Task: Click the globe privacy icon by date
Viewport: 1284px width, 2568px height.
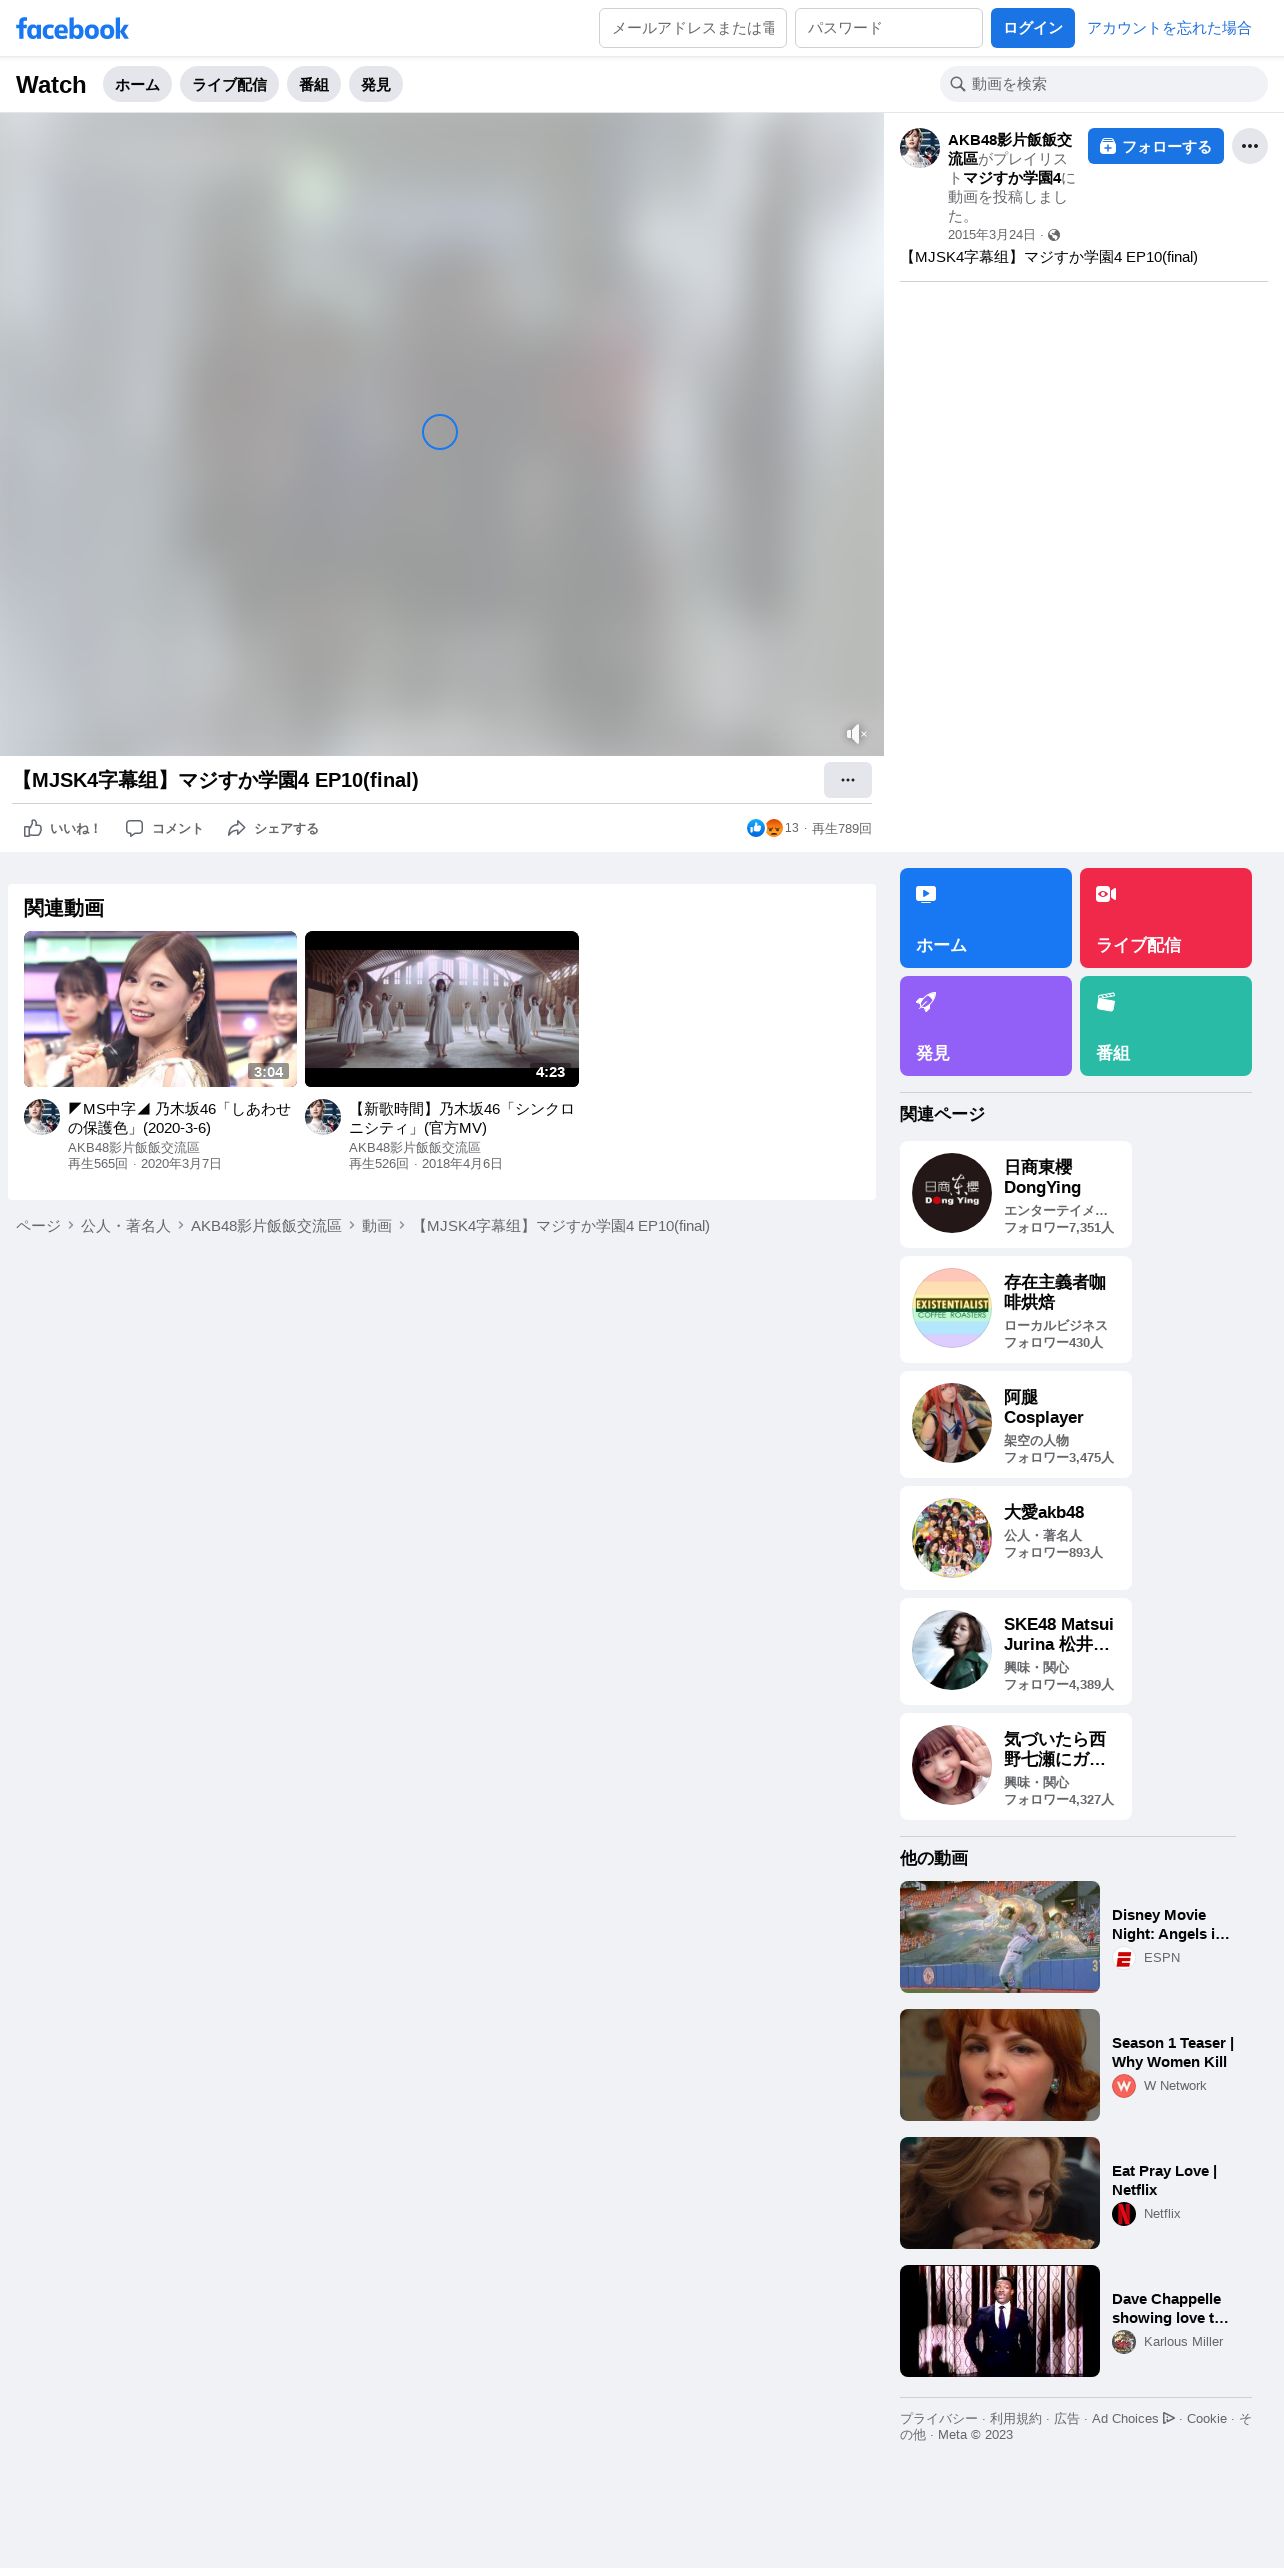Action: tap(1054, 235)
